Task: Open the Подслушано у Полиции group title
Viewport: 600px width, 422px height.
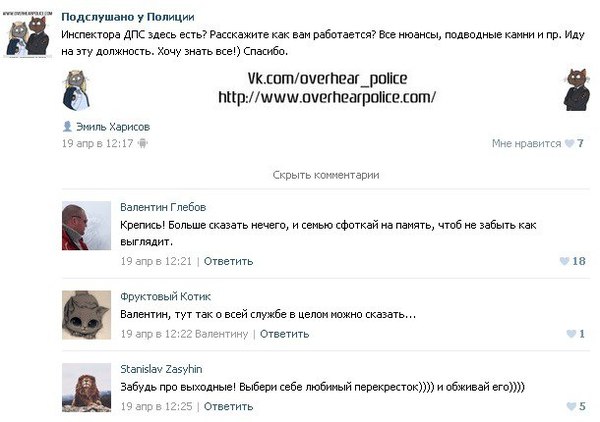Action: pos(128,17)
